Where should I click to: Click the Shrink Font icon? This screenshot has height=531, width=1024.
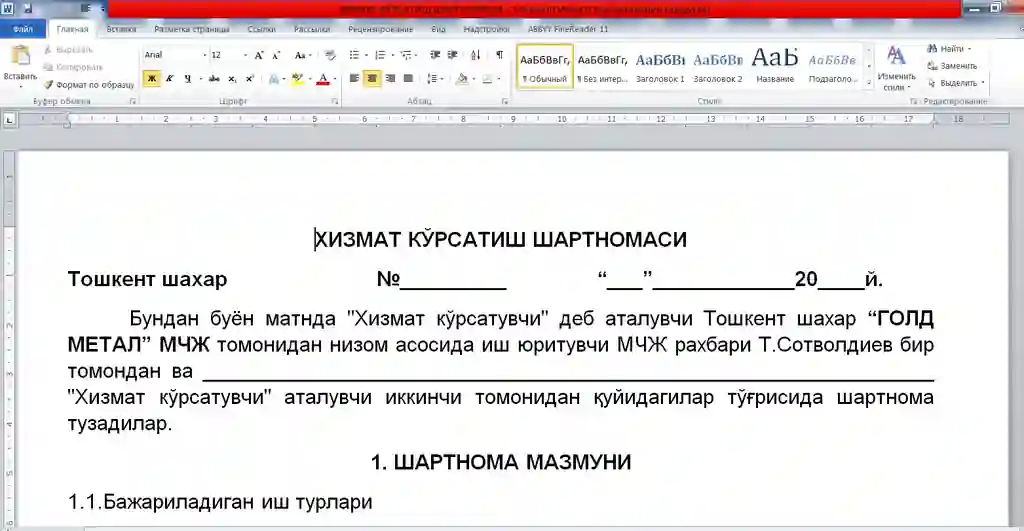click(x=276, y=56)
